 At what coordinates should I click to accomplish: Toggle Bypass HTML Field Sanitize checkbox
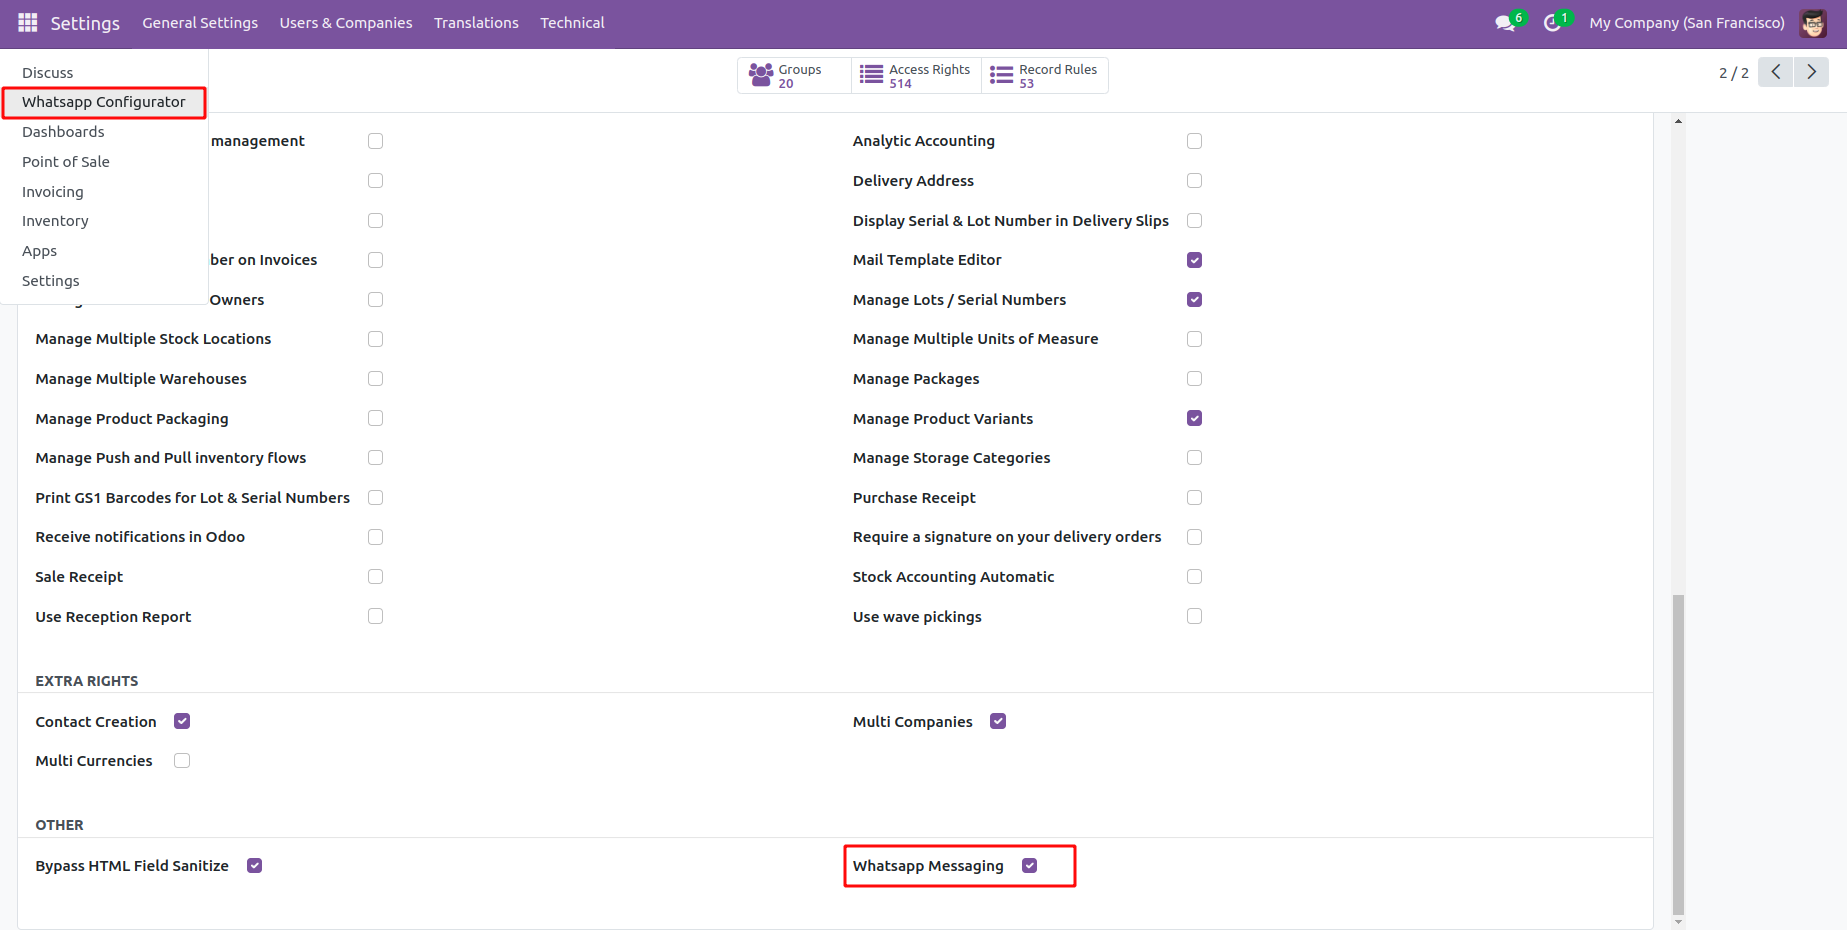click(x=254, y=866)
